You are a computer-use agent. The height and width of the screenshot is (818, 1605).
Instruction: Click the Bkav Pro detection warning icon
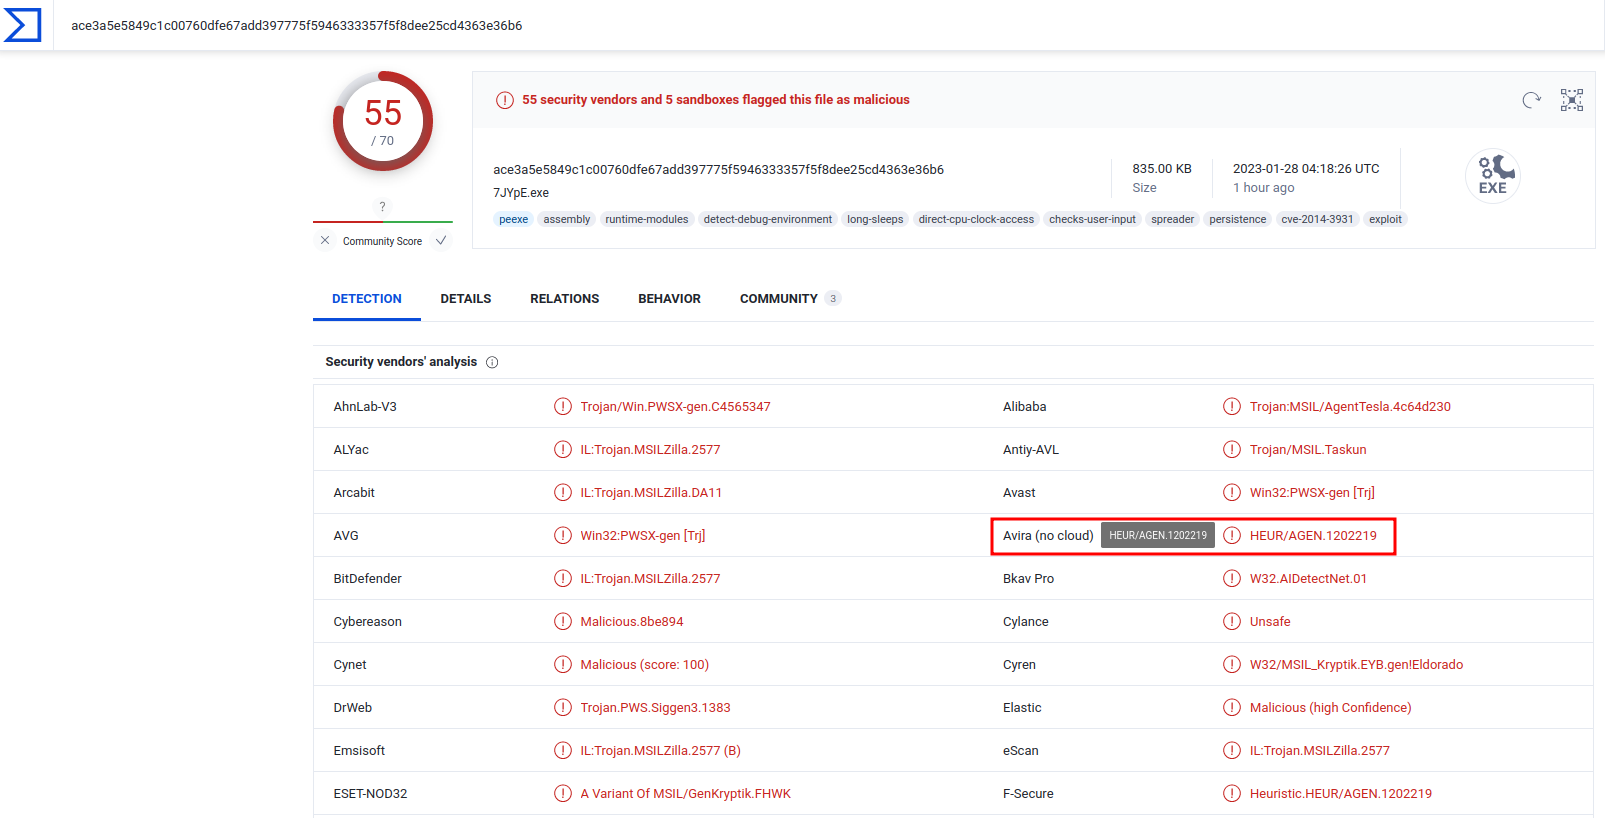(x=1232, y=578)
